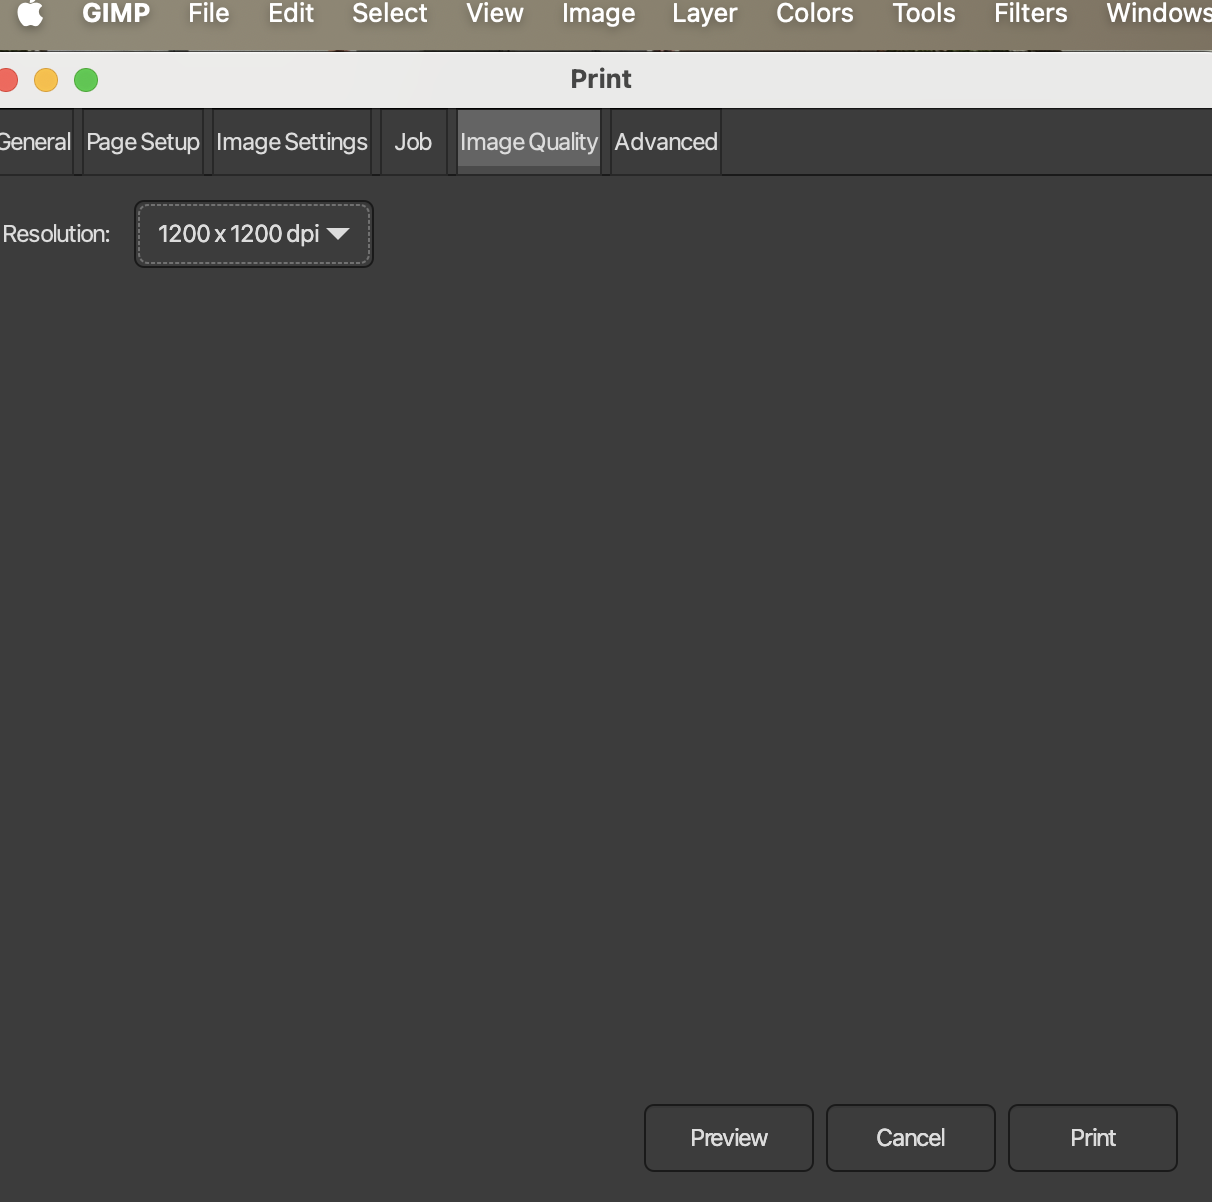
Task: Open the Filters menu
Action: 1031,14
